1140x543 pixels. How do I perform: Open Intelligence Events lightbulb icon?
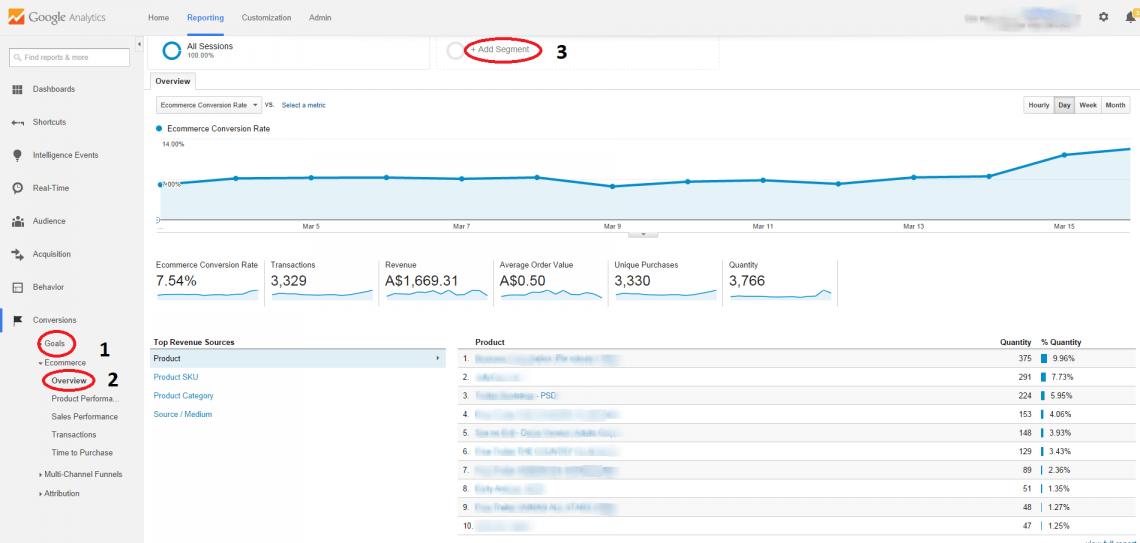pyautogui.click(x=17, y=155)
